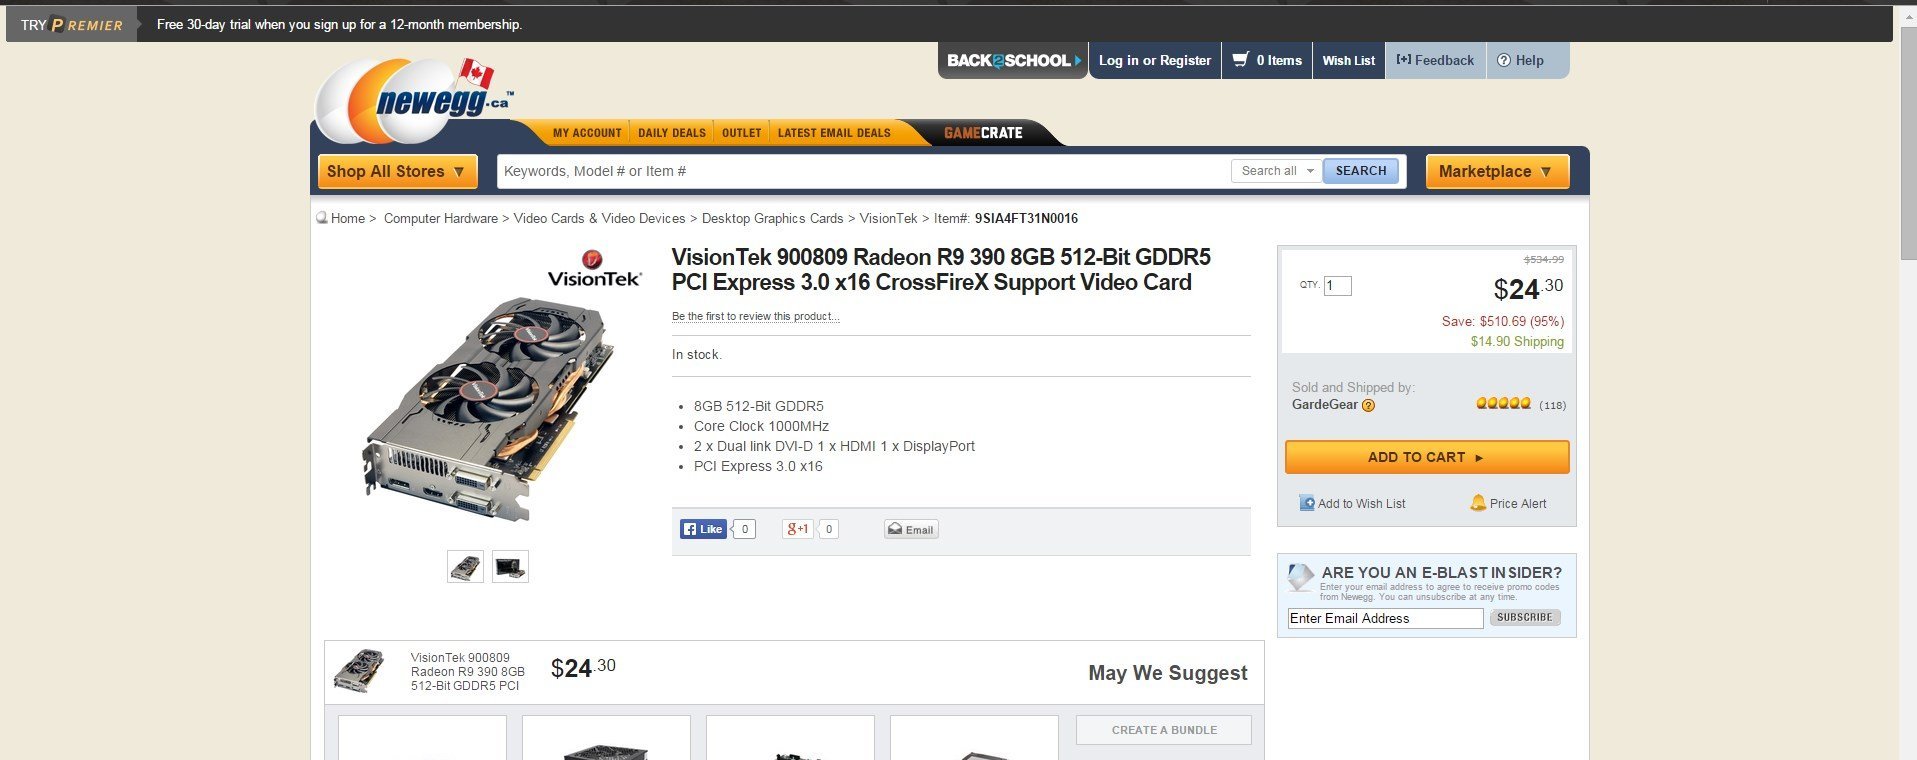Open the My Account tab

coord(587,133)
